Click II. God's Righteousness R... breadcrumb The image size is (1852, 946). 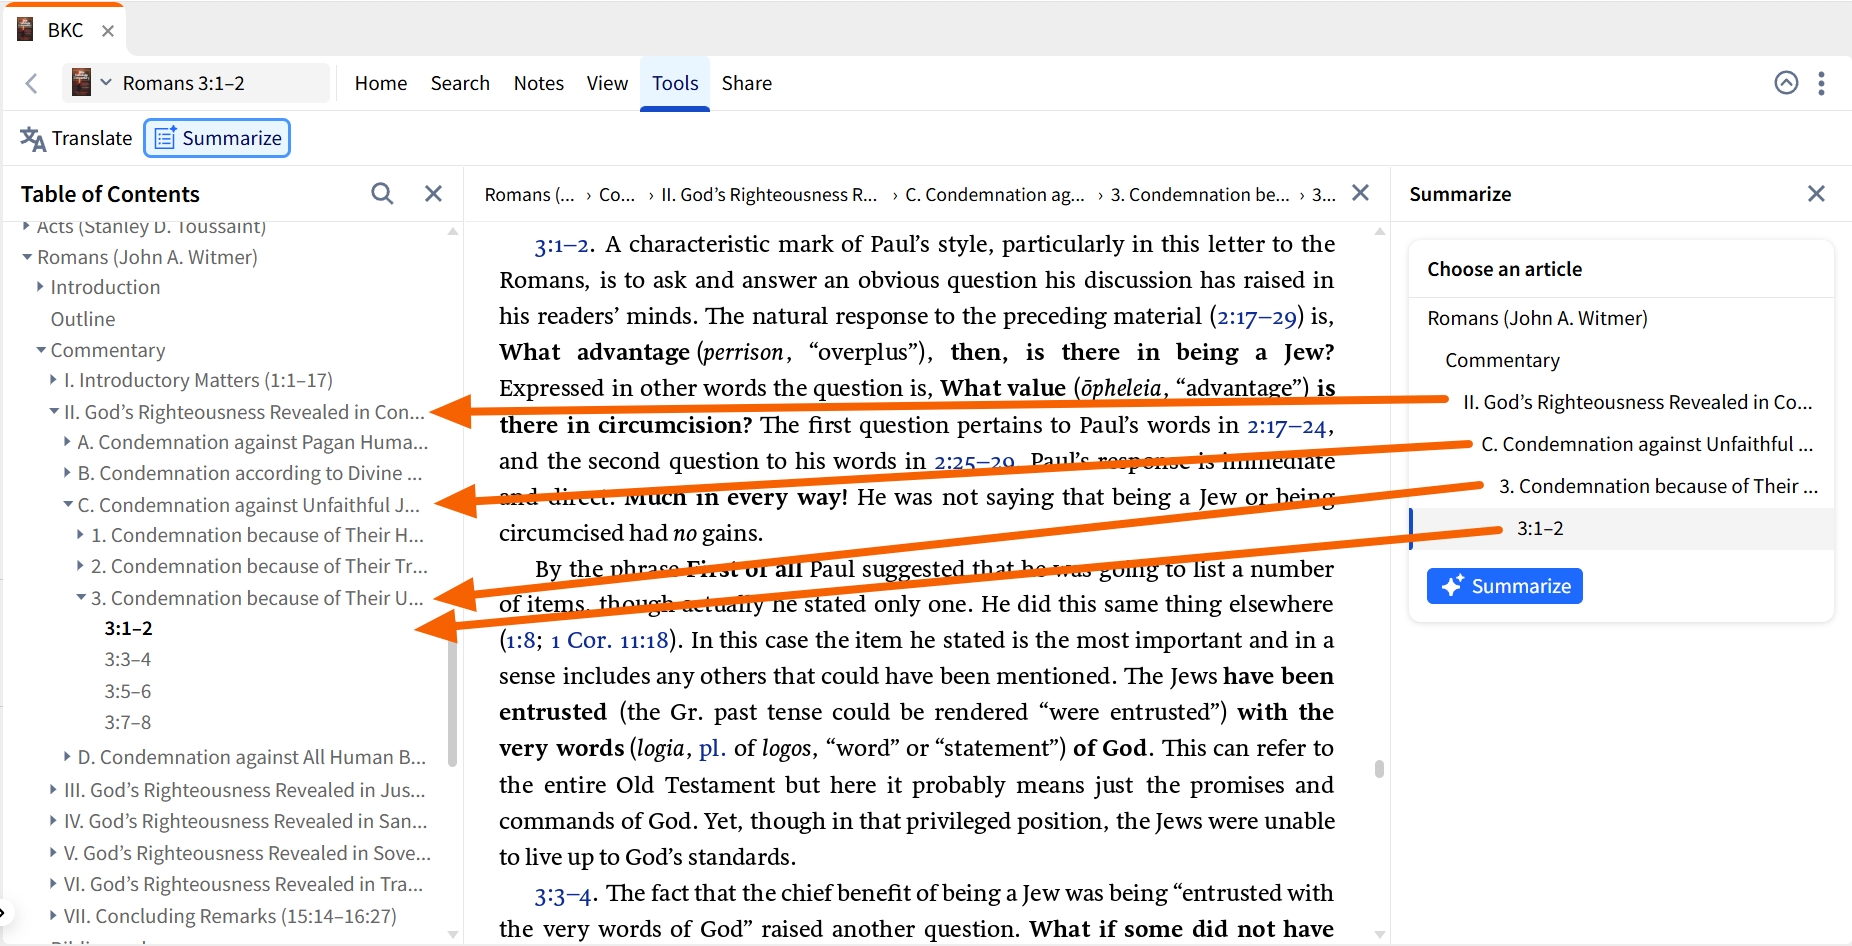click(769, 194)
